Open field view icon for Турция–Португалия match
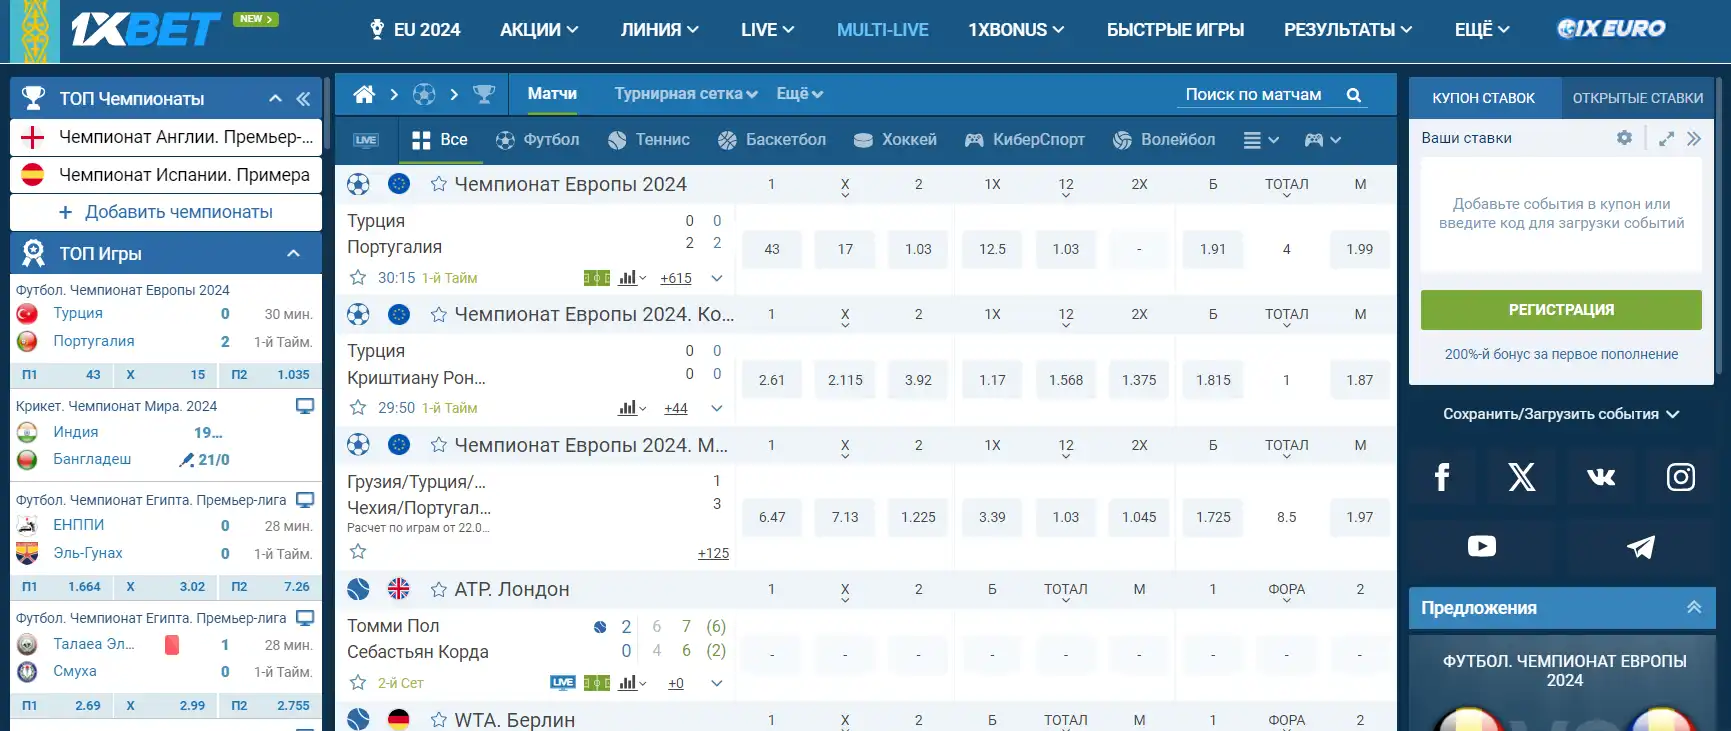Image resolution: width=1731 pixels, height=731 pixels. 597,278
